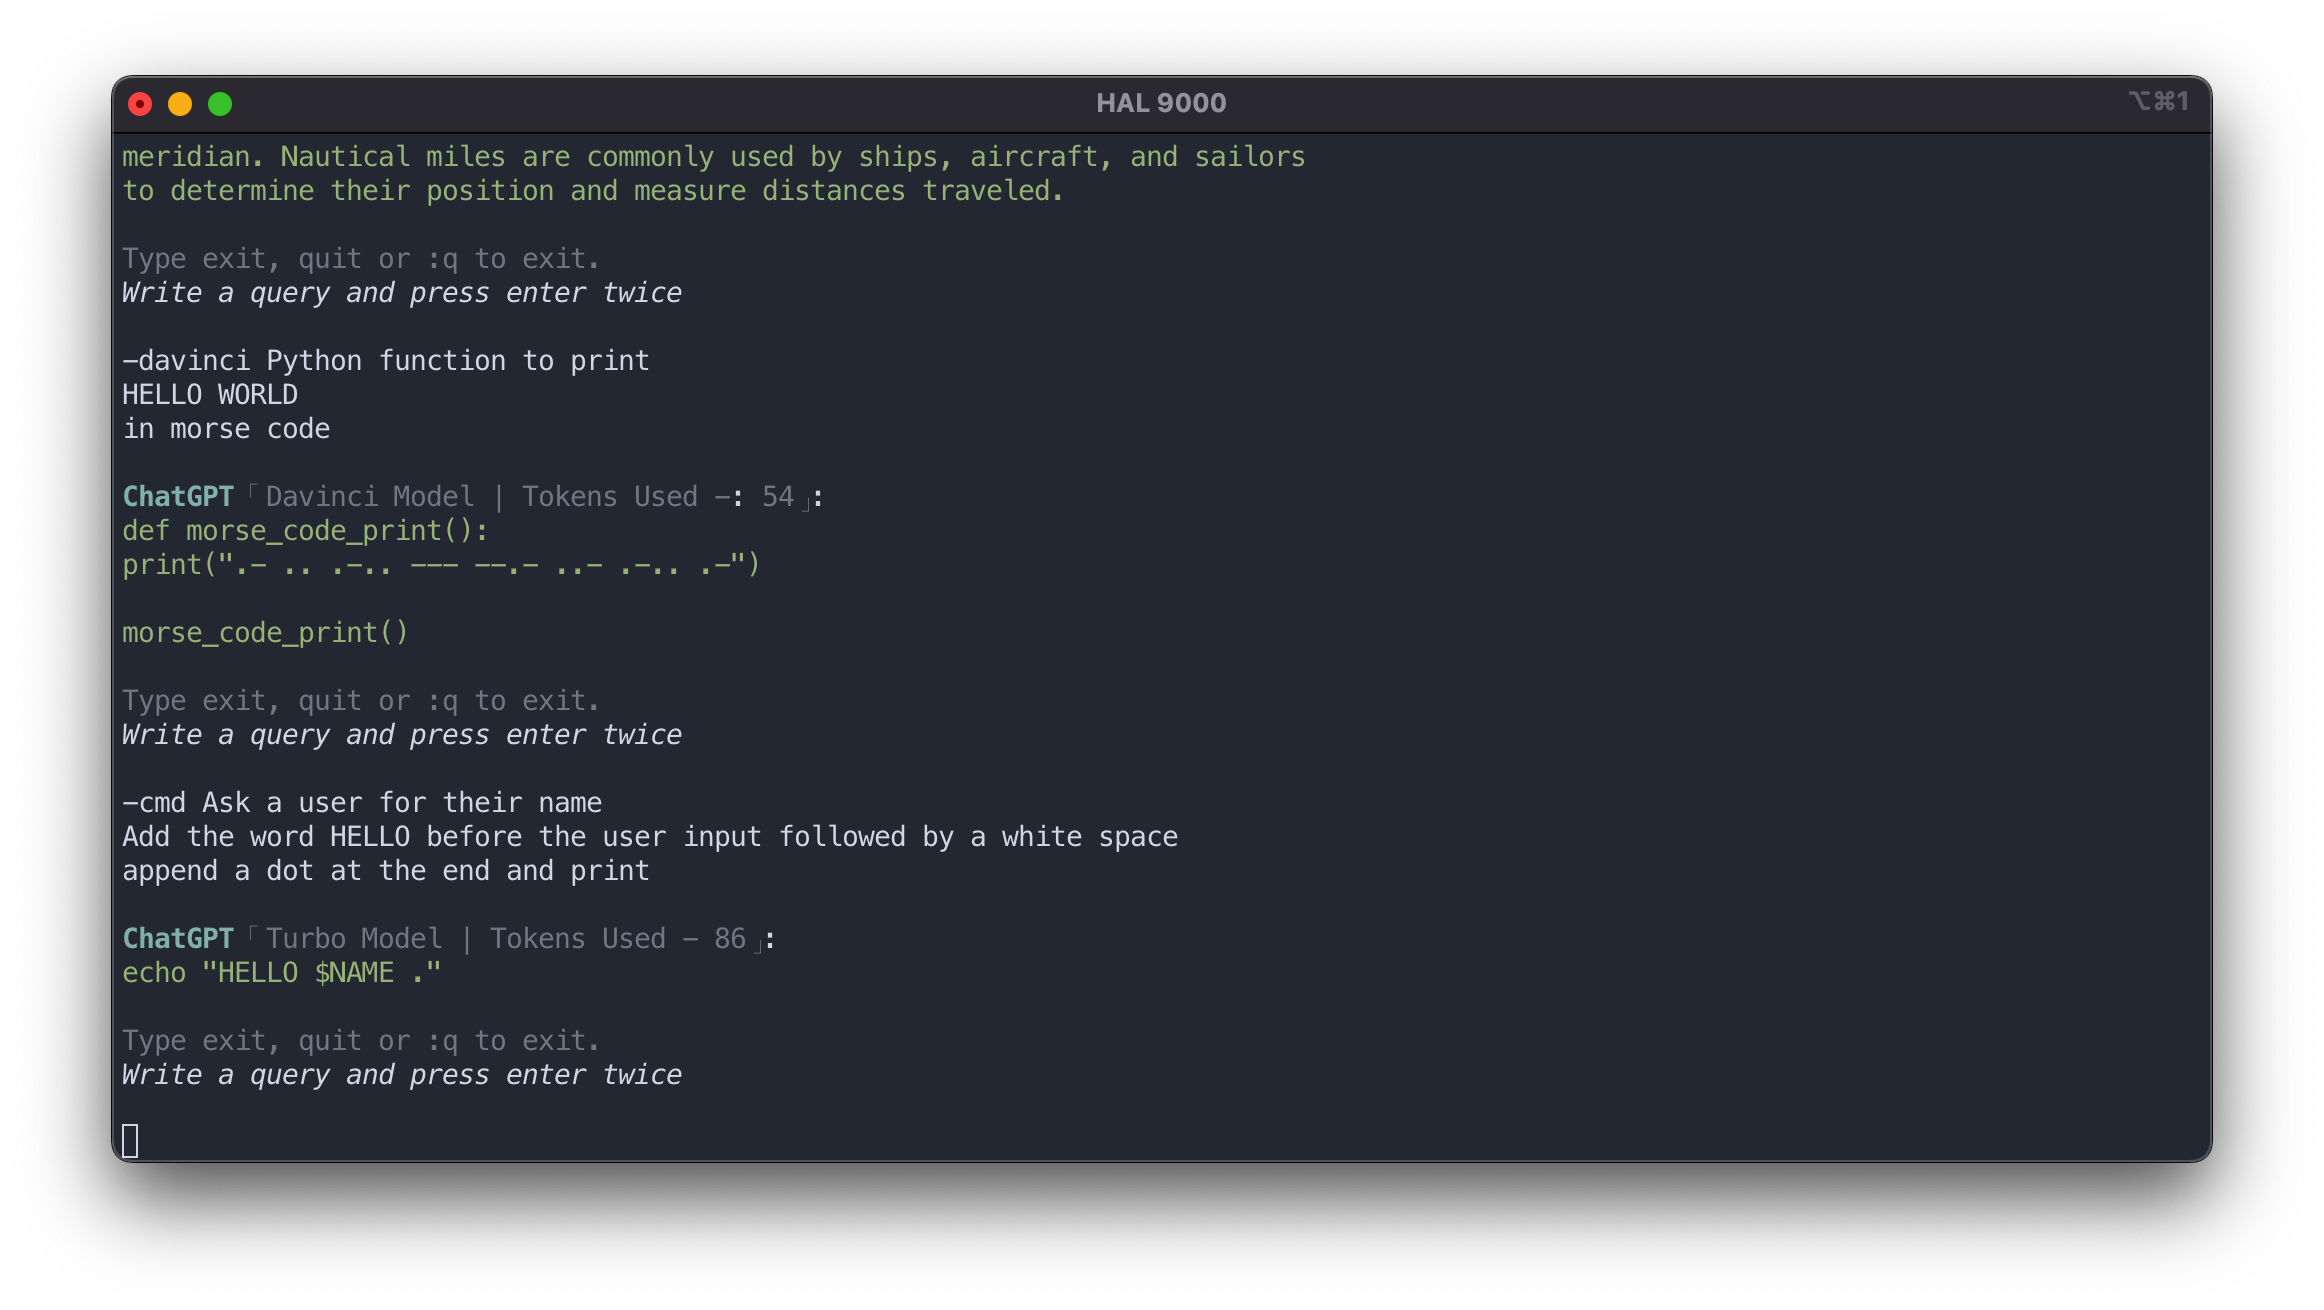Click the standalone "morse_code_print()" call line
This screenshot has width=2324, height=1310.
coord(265,633)
